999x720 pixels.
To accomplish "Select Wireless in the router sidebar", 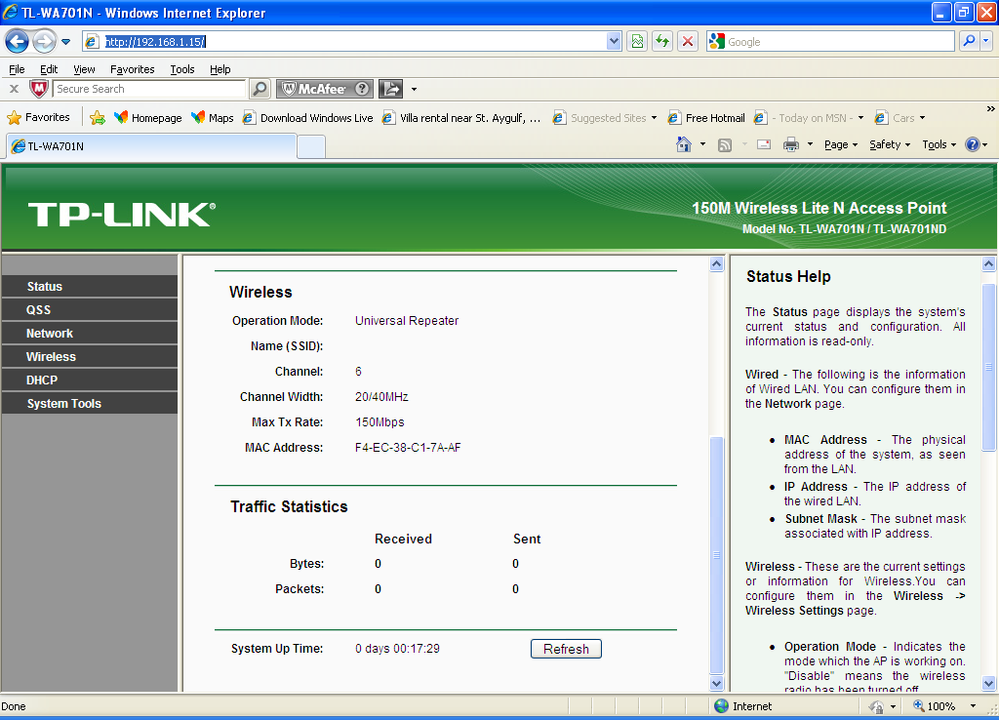I will point(90,357).
